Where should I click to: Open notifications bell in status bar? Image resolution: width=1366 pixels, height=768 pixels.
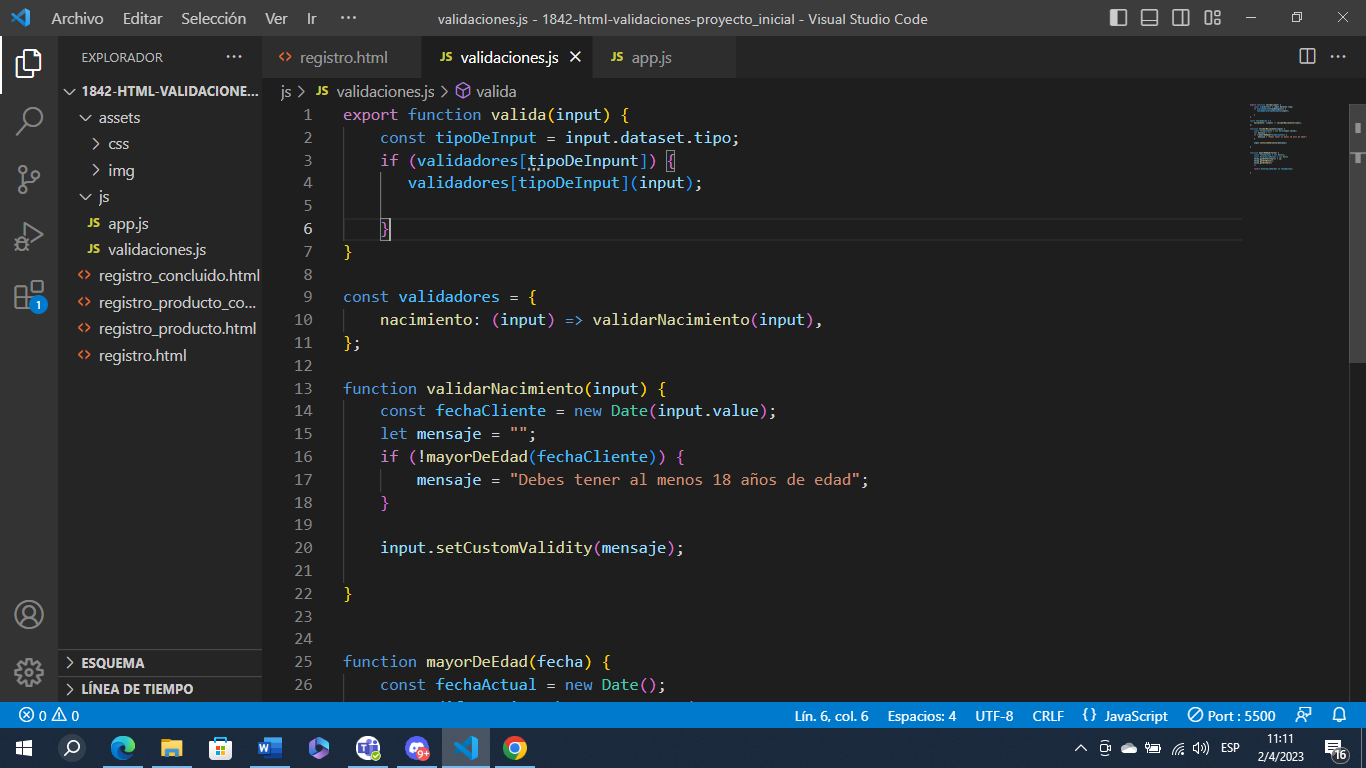tap(1340, 716)
